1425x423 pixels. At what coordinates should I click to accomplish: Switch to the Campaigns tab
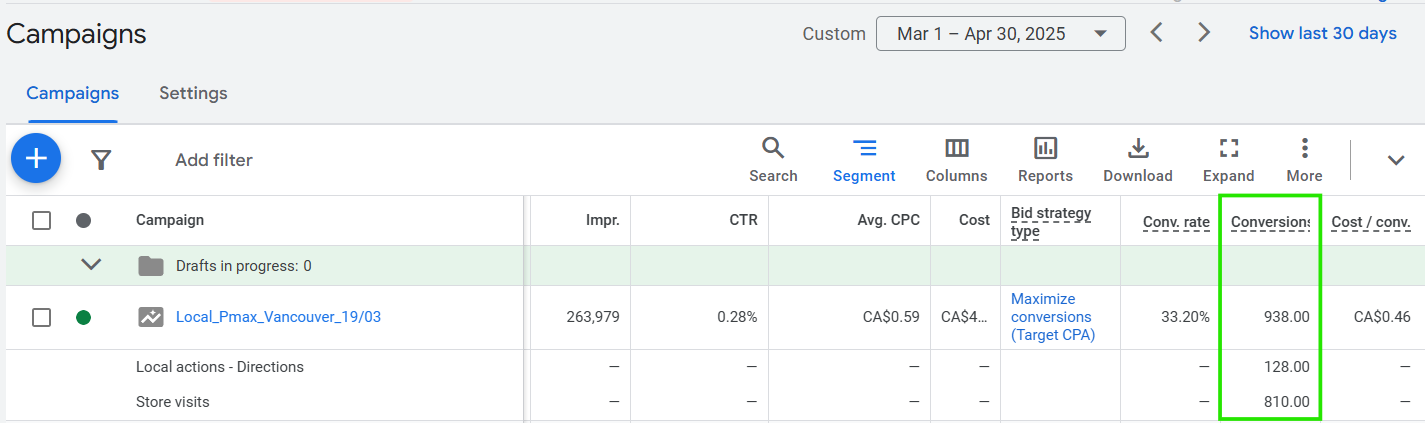[72, 93]
